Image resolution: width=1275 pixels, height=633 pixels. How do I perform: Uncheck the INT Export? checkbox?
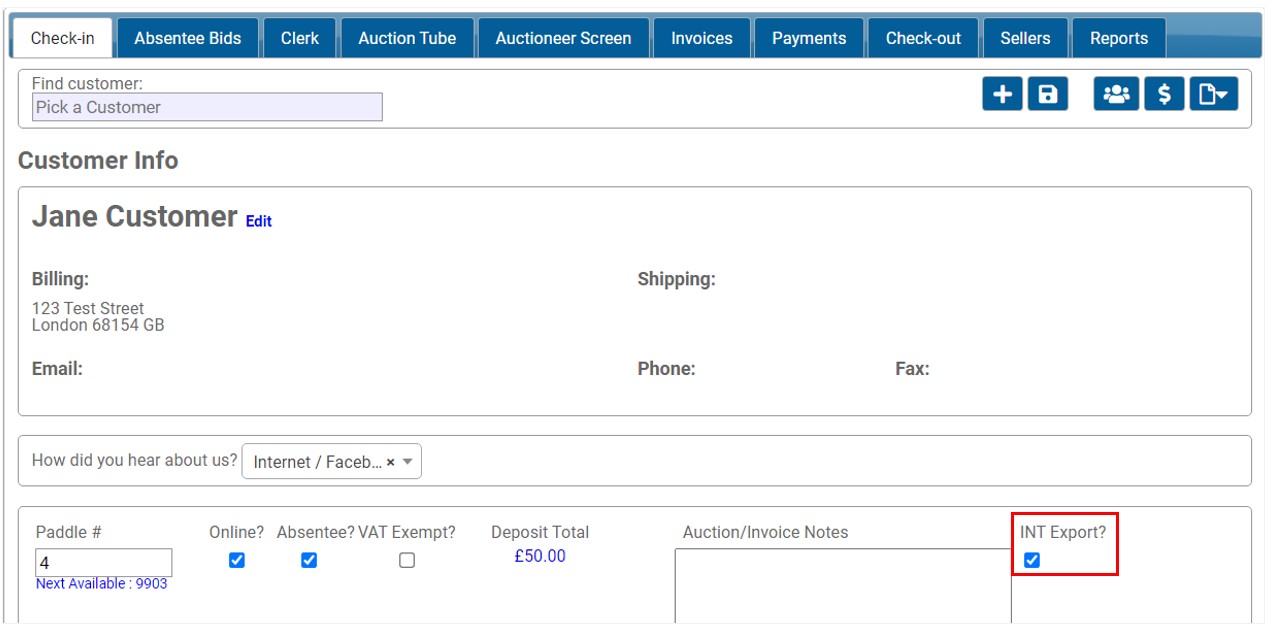tap(1032, 560)
